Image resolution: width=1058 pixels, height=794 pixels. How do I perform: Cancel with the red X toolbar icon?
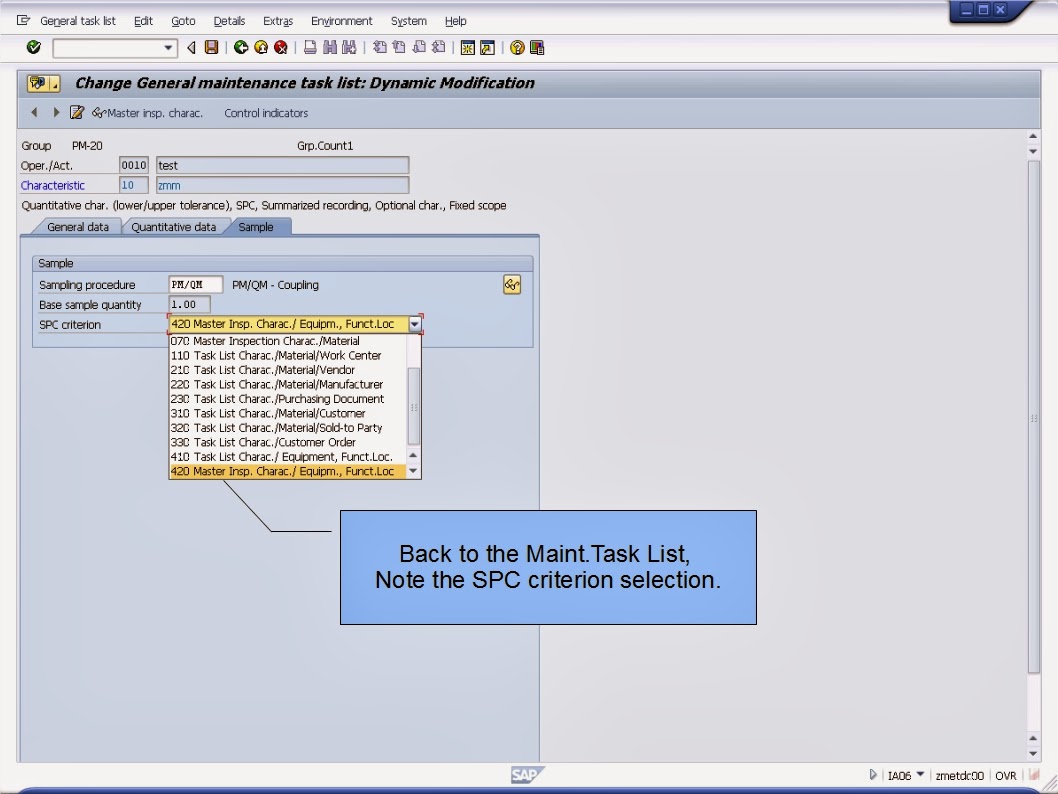click(x=282, y=47)
